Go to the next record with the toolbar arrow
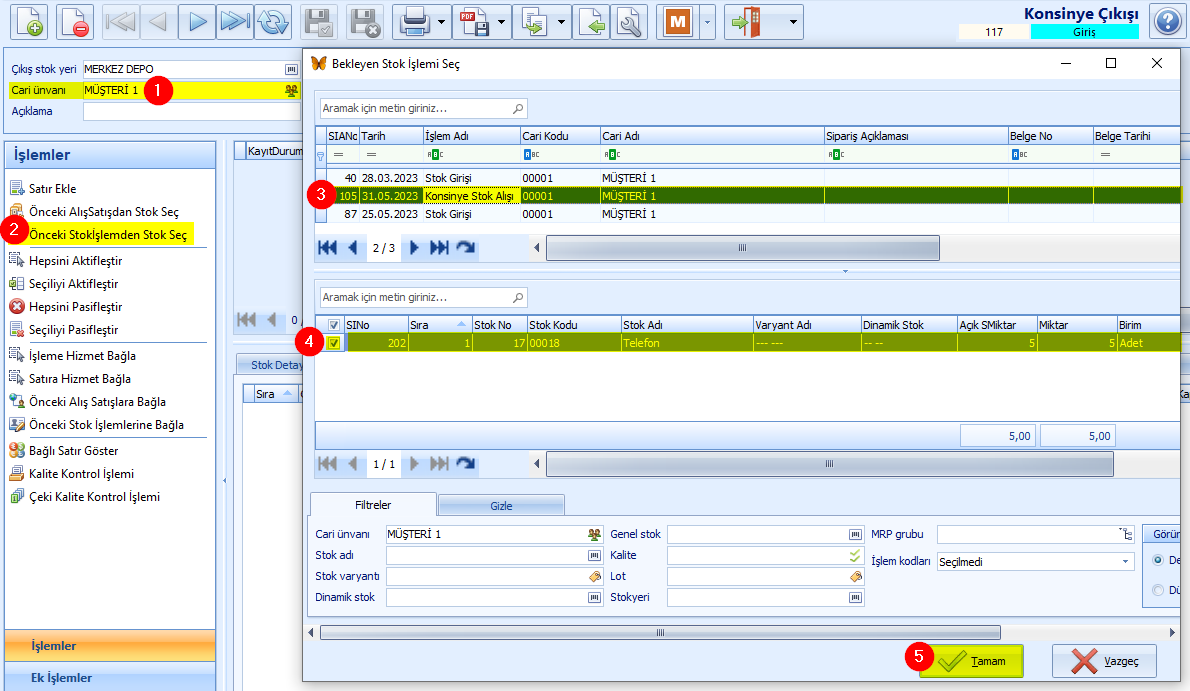The image size is (1190, 691). [x=197, y=21]
